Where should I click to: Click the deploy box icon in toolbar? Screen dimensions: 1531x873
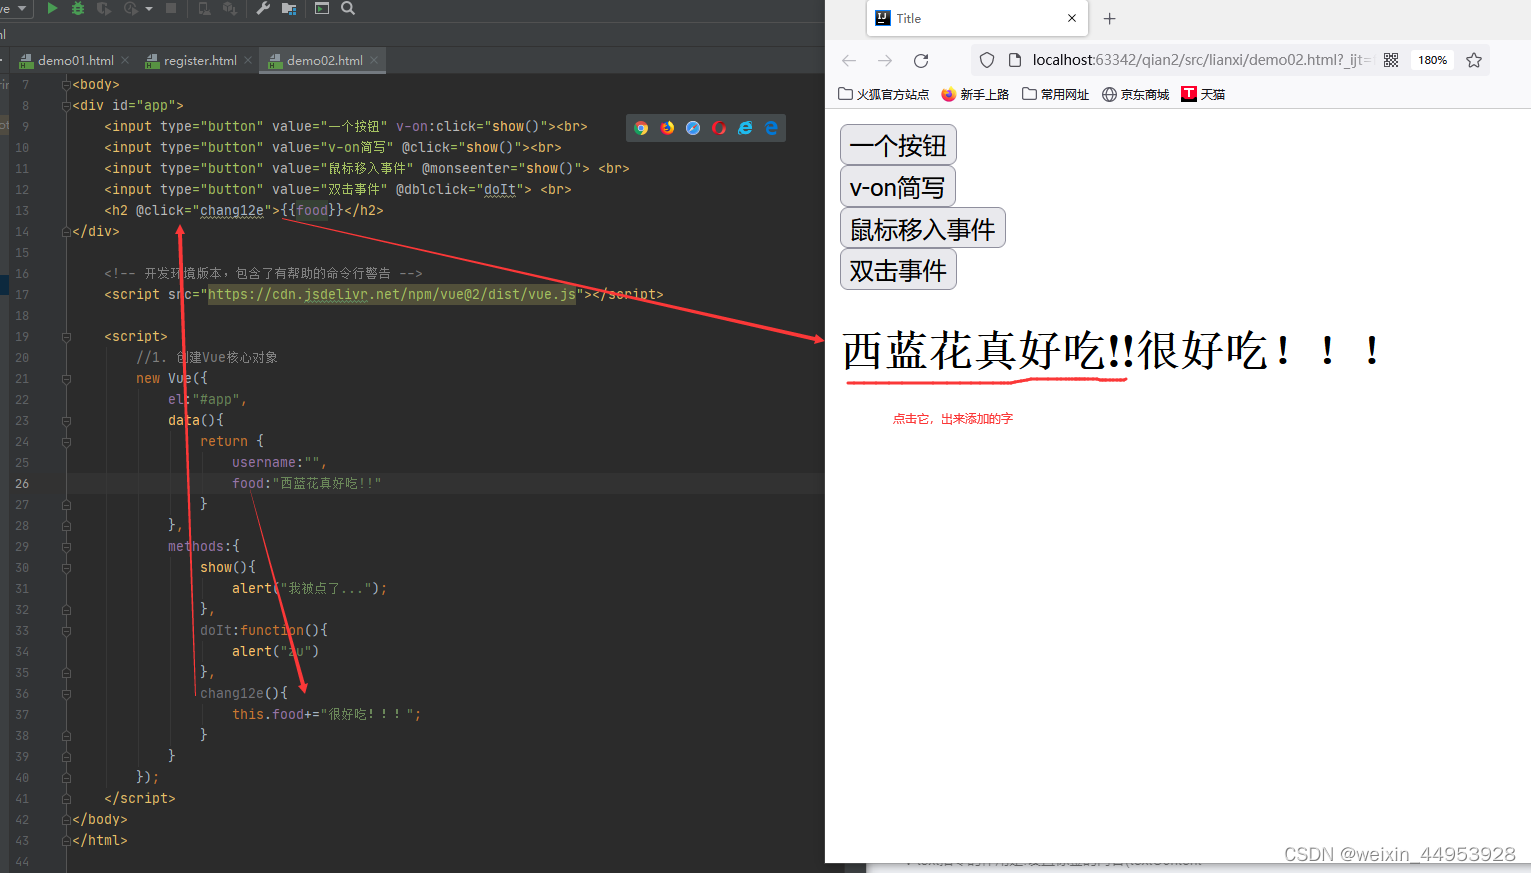coord(230,8)
